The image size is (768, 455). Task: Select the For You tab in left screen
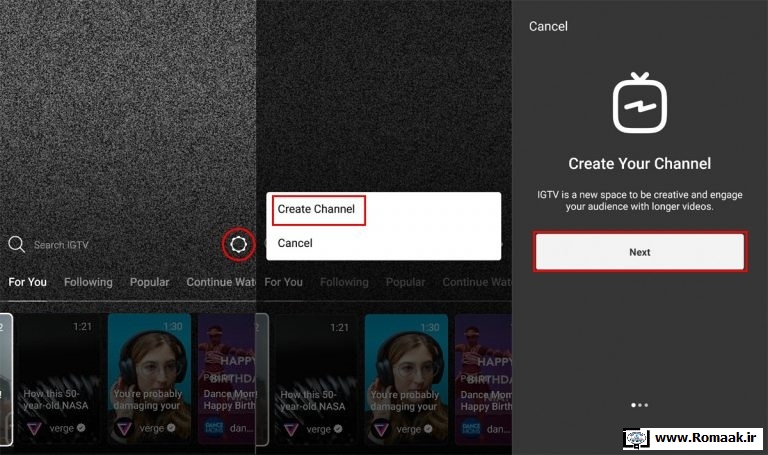pos(27,282)
